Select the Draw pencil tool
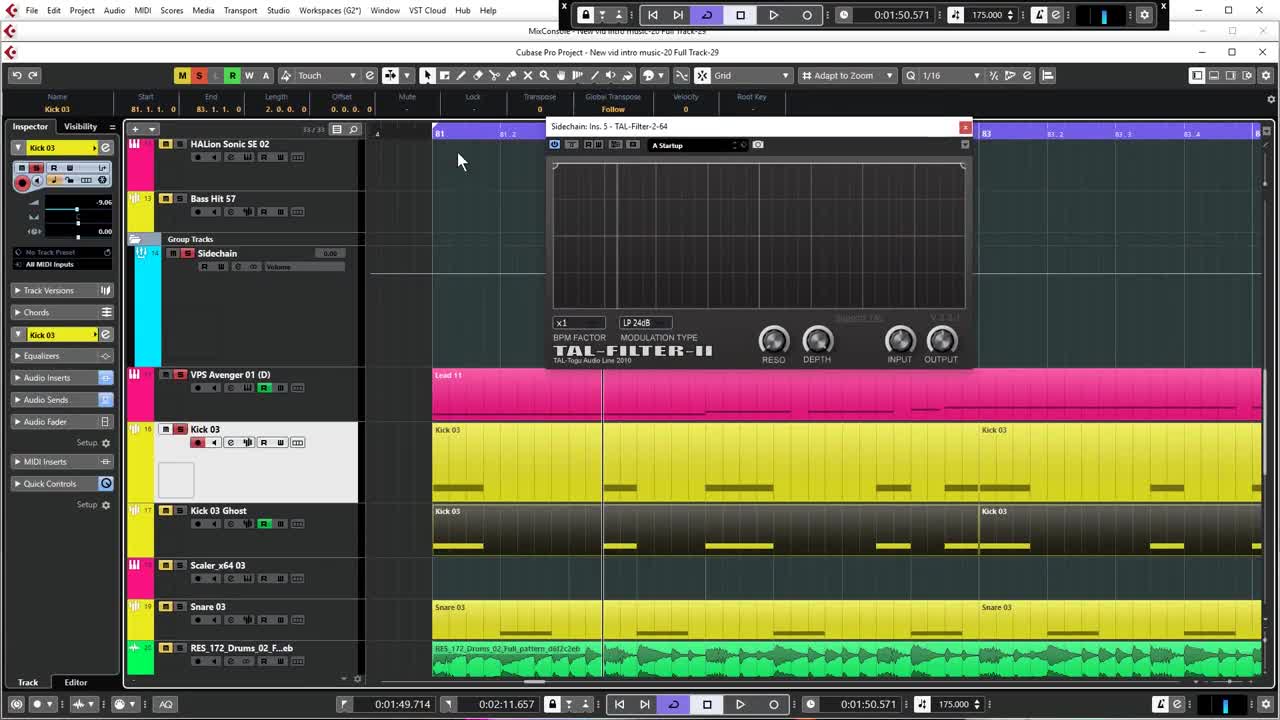Screen dimensions: 1280x720 [x=461, y=75]
